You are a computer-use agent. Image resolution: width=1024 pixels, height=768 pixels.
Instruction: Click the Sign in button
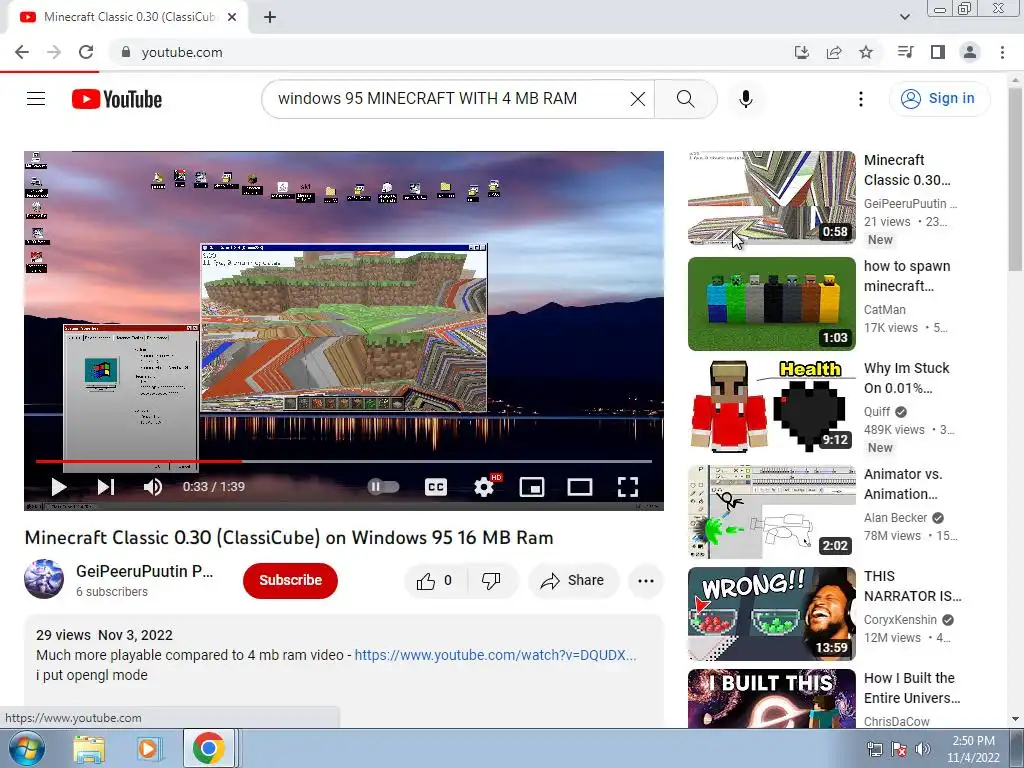939,99
